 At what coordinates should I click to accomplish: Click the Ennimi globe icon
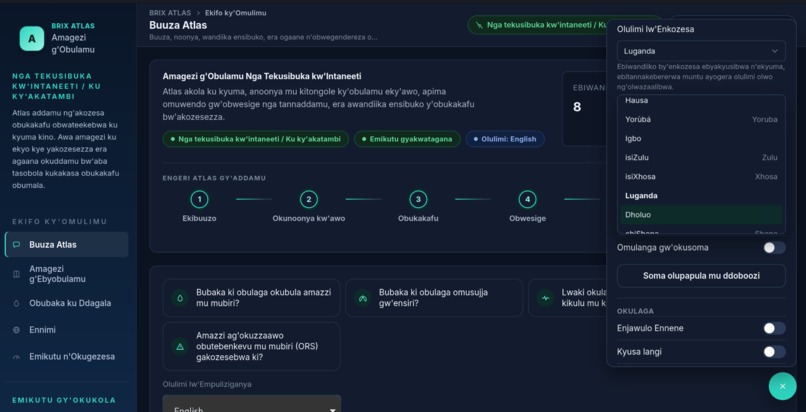(x=16, y=330)
